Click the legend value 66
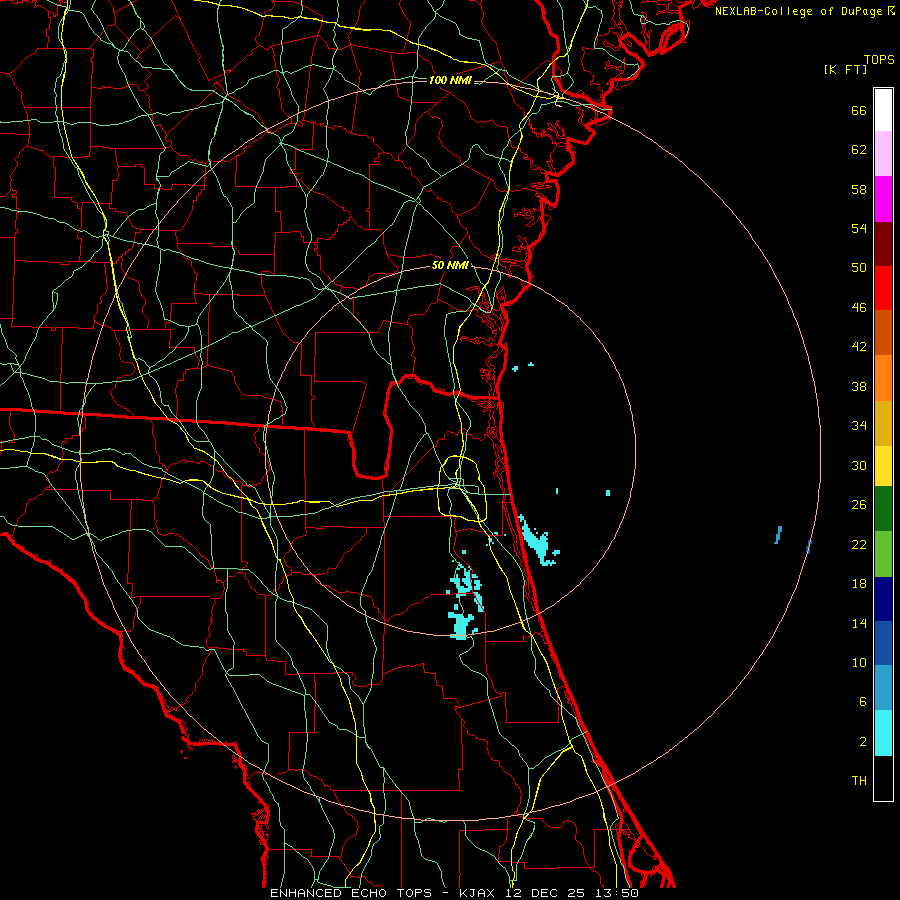The image size is (900, 900). [859, 110]
